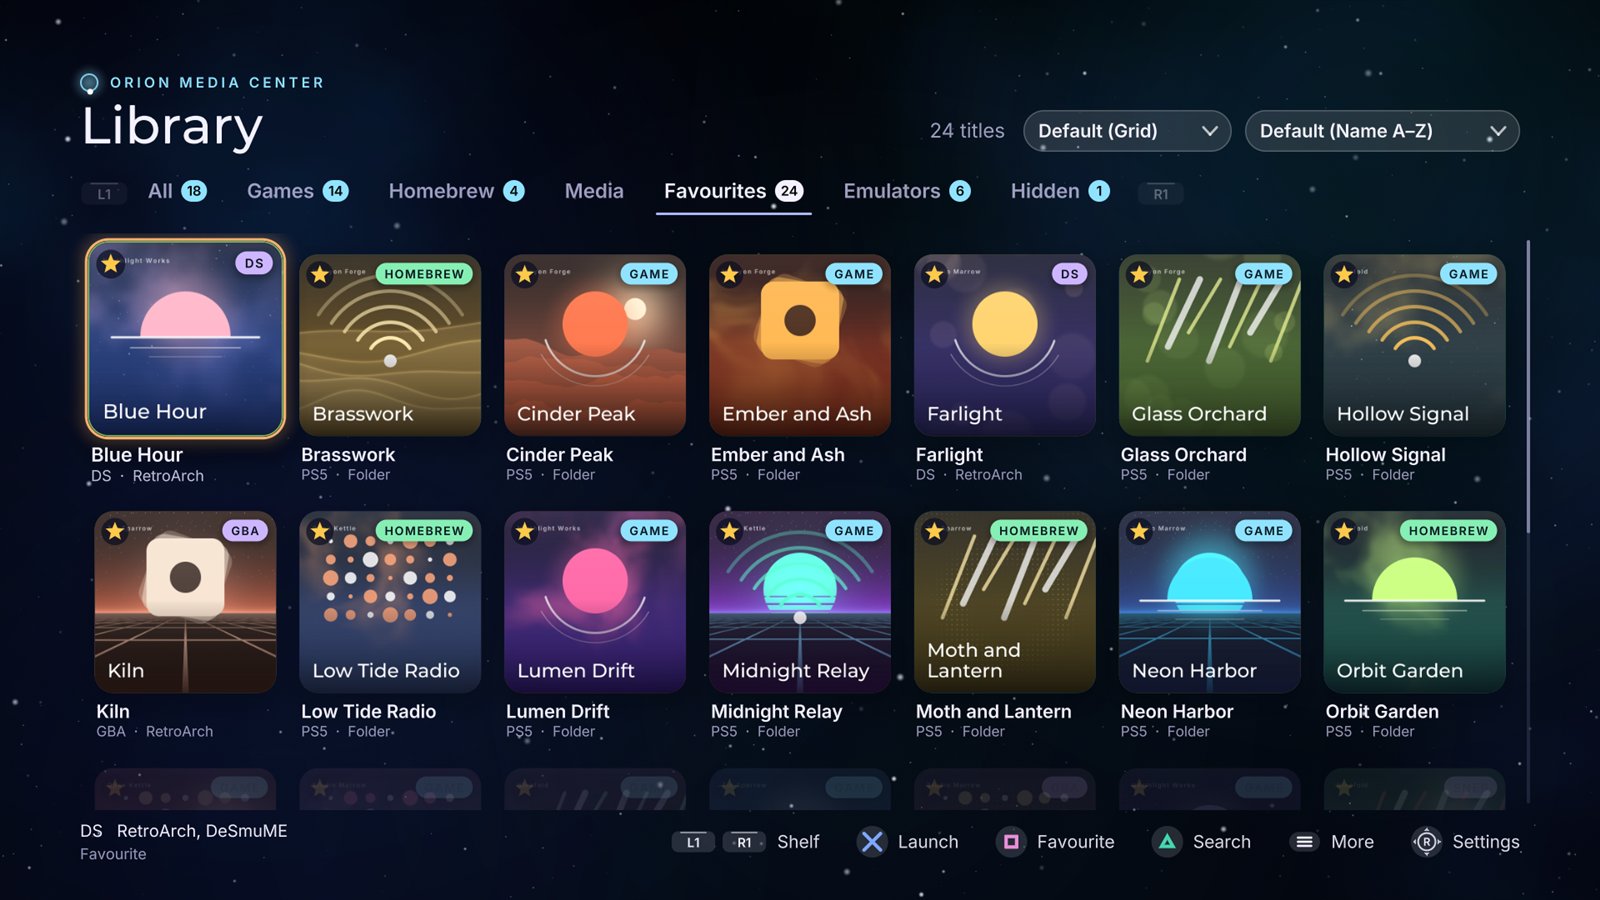This screenshot has width=1600, height=900.
Task: Click the Settings R-stick icon
Action: (1426, 842)
